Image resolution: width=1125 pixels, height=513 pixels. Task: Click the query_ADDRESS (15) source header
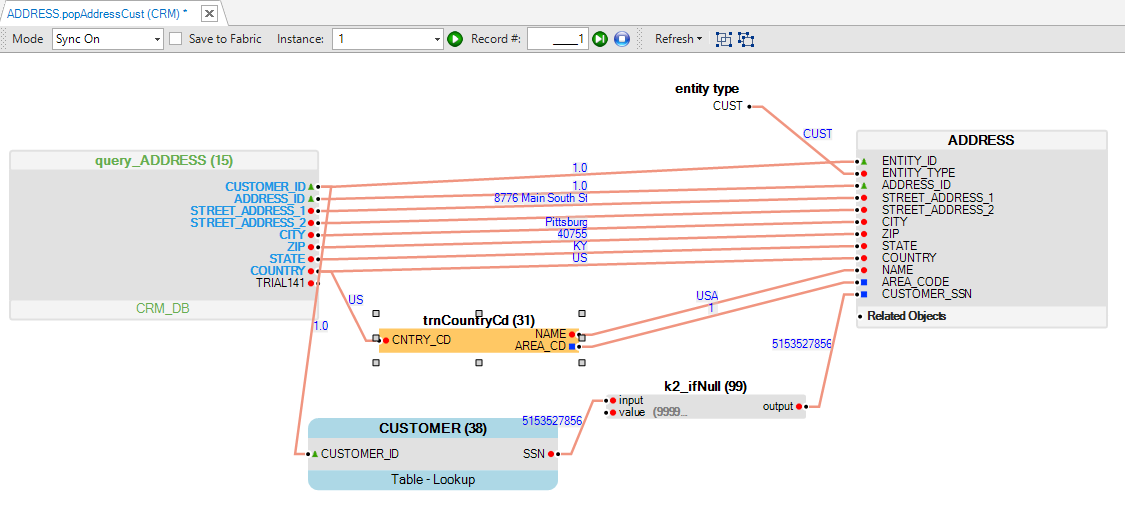(x=164, y=160)
